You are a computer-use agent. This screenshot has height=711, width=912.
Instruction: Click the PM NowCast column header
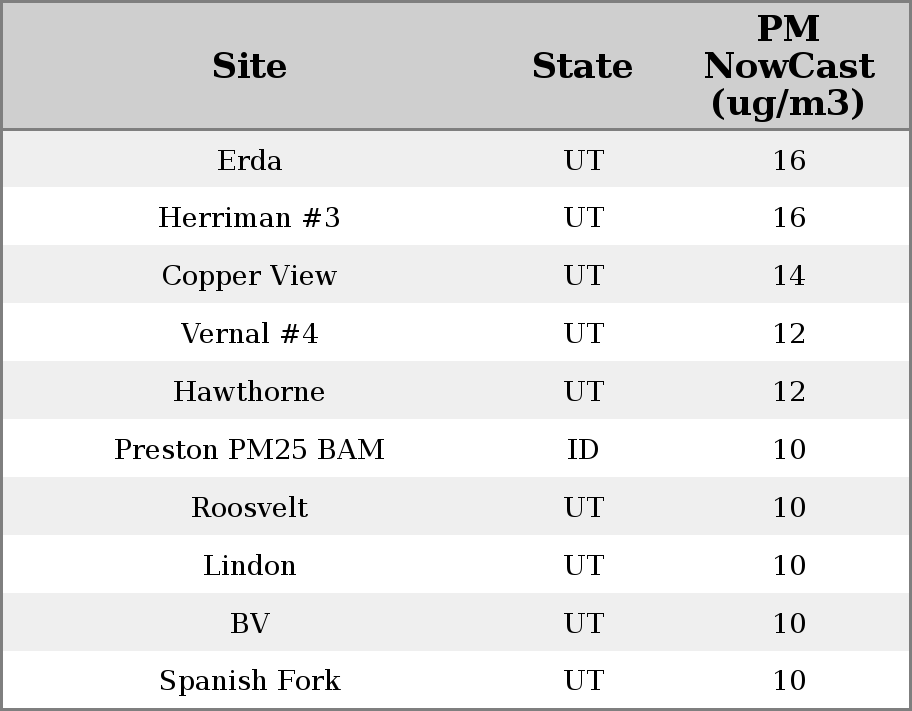788,66
